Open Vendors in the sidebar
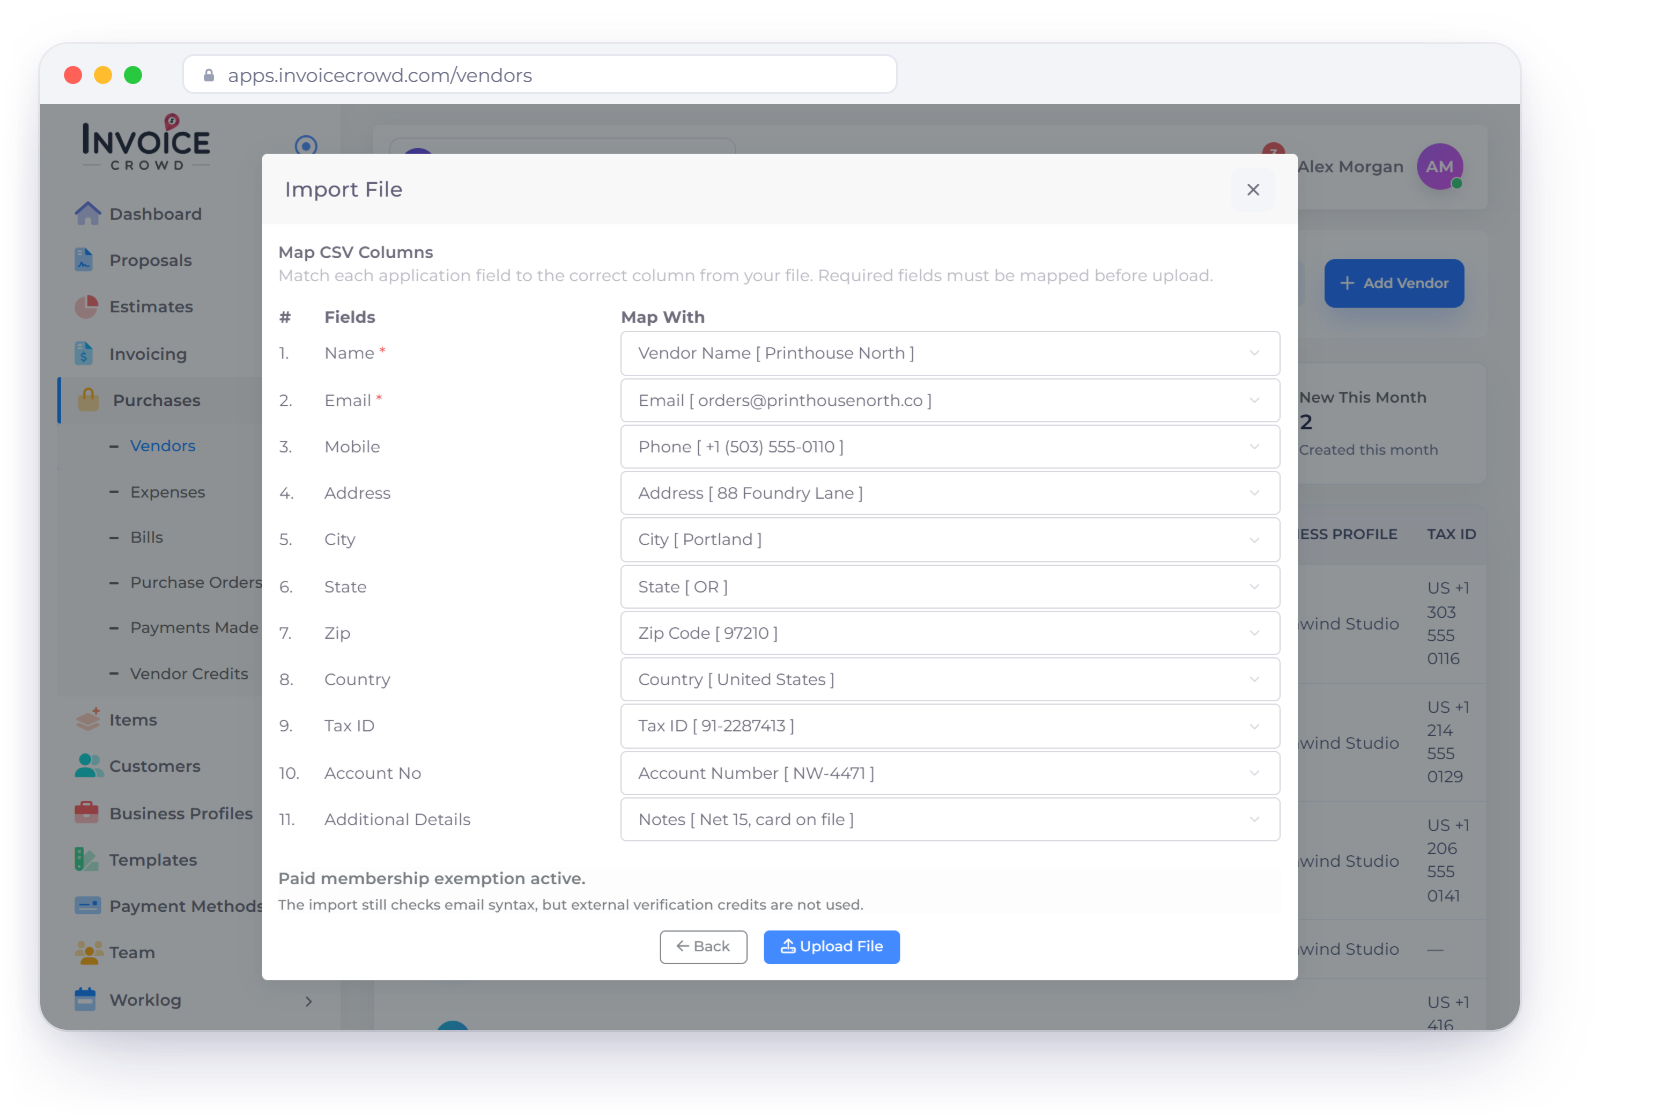This screenshot has height=1120, width=1680. 163,446
